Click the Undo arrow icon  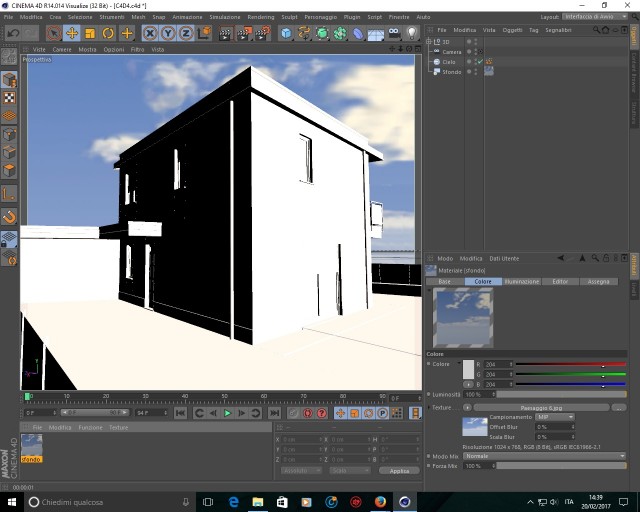(x=13, y=33)
